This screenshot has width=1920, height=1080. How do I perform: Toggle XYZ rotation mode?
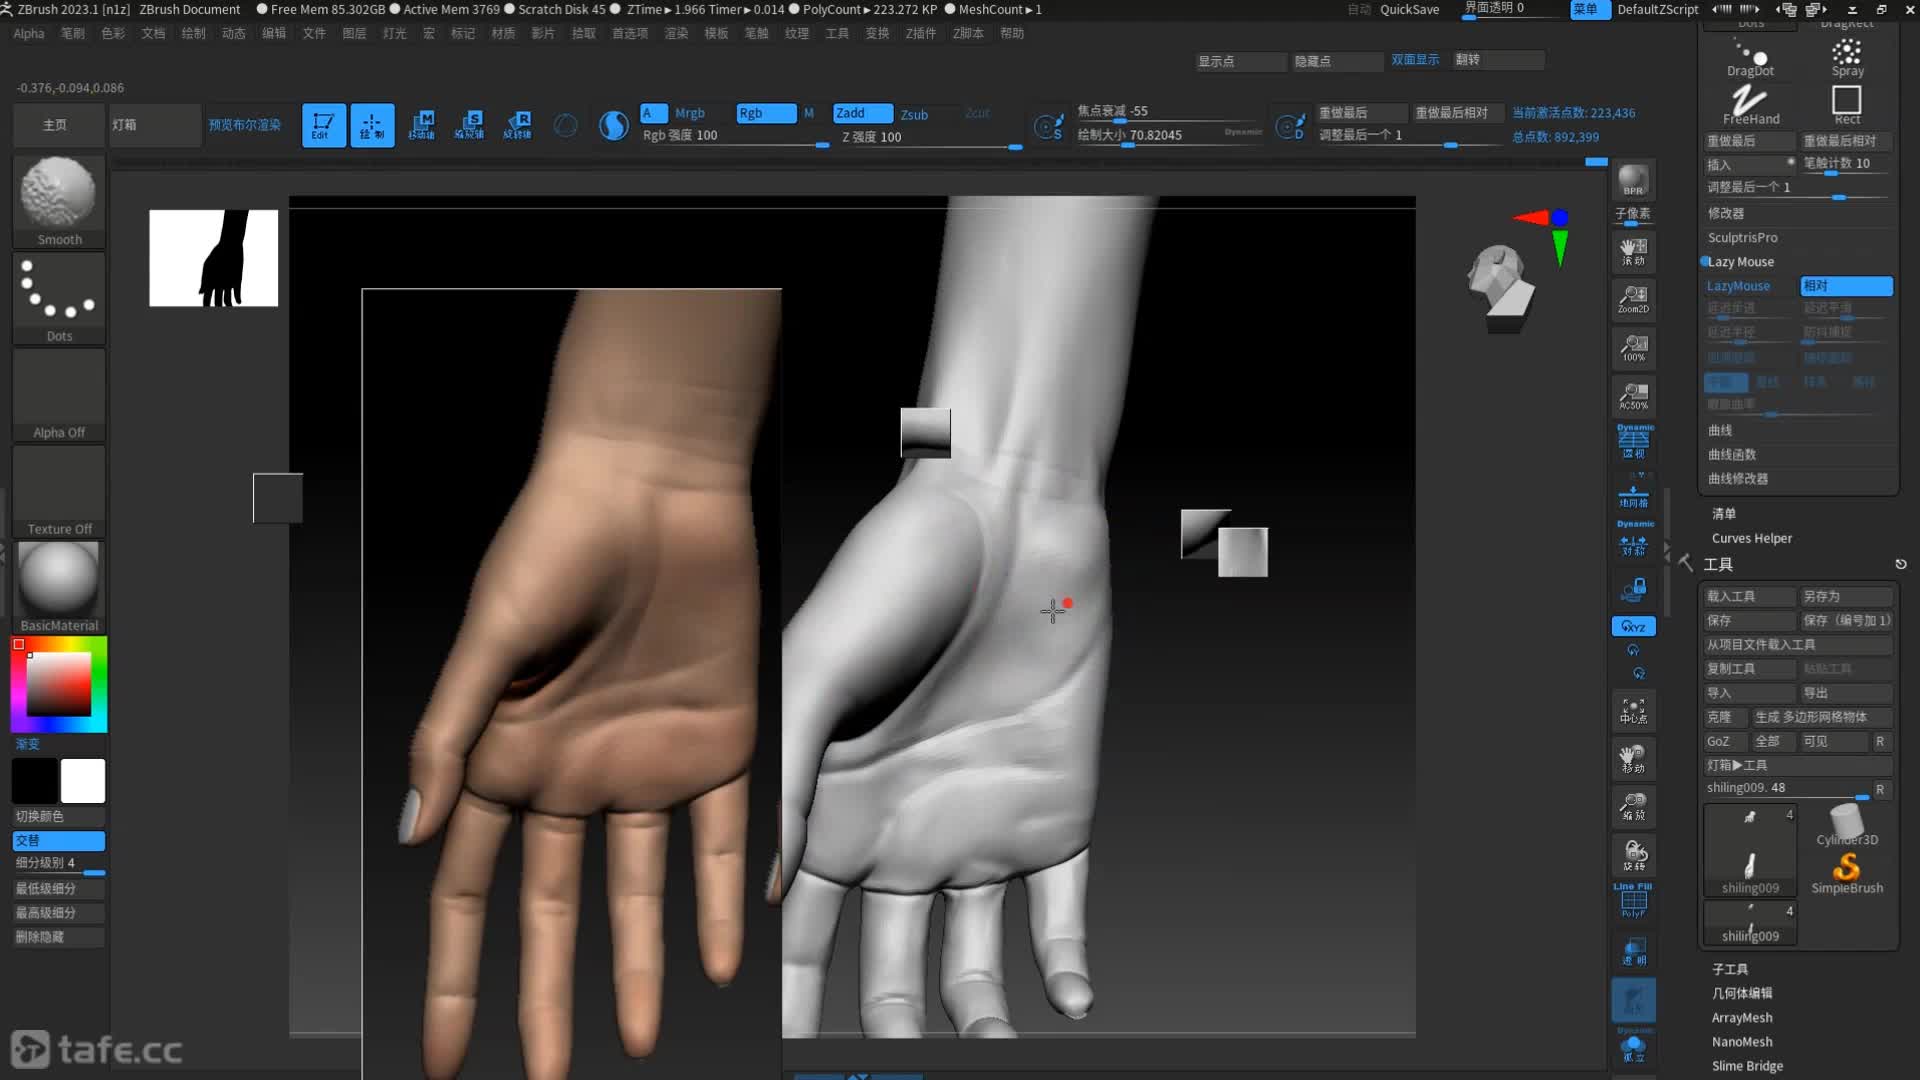click(x=1633, y=627)
